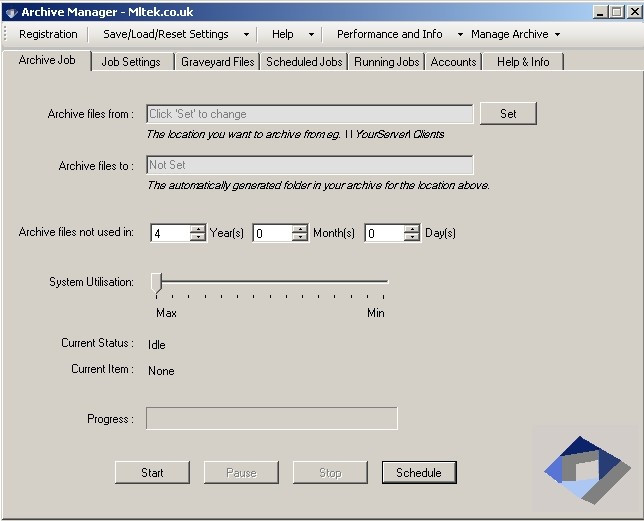644x521 pixels.
Task: Expand the Manage Archive dropdown arrow
Action: coord(557,34)
